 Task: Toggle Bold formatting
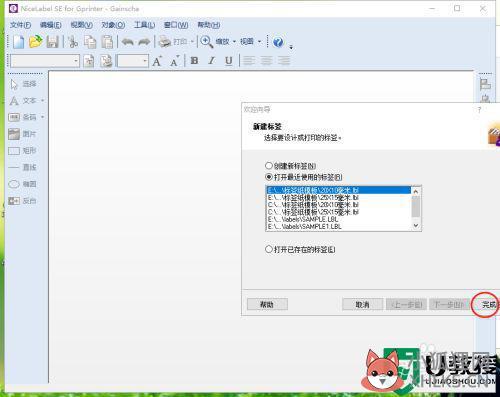pos(194,61)
